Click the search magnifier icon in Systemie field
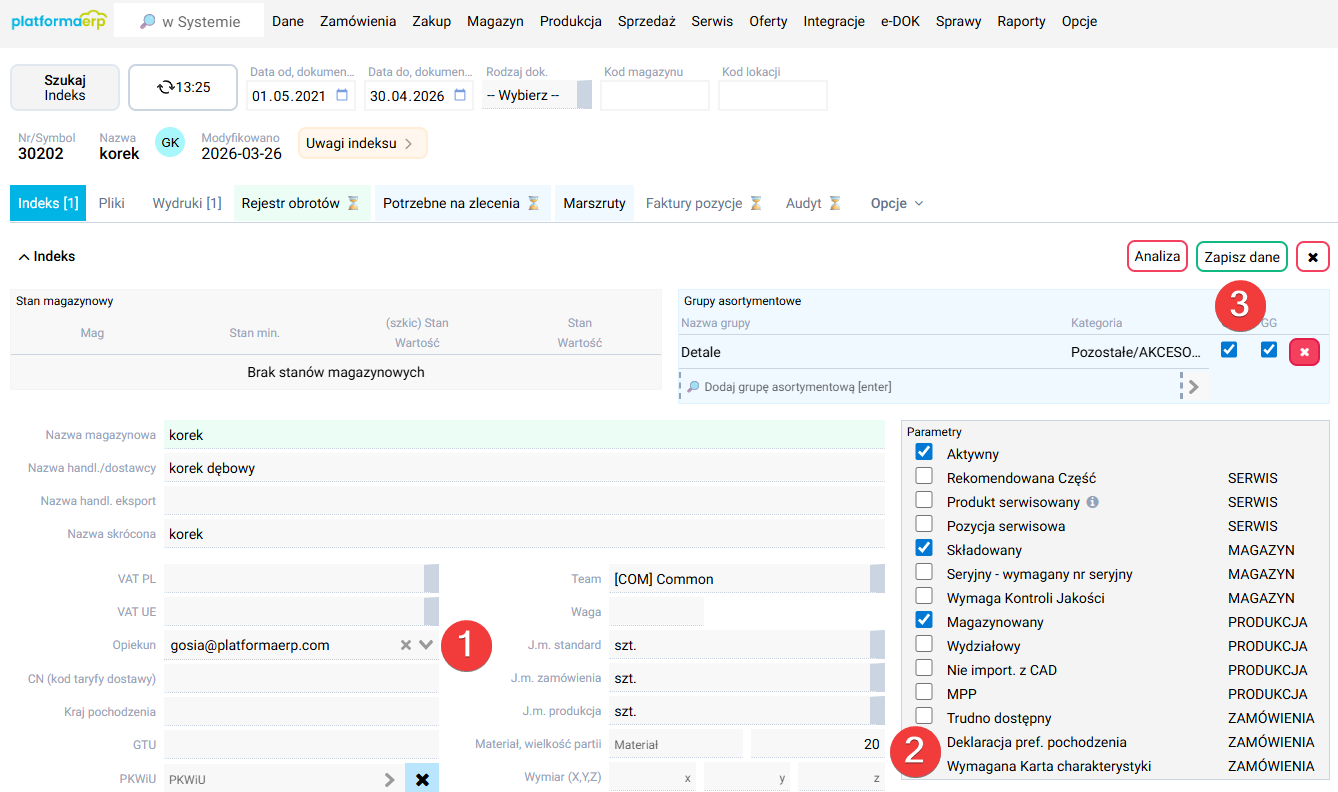The image size is (1338, 792). coord(149,19)
